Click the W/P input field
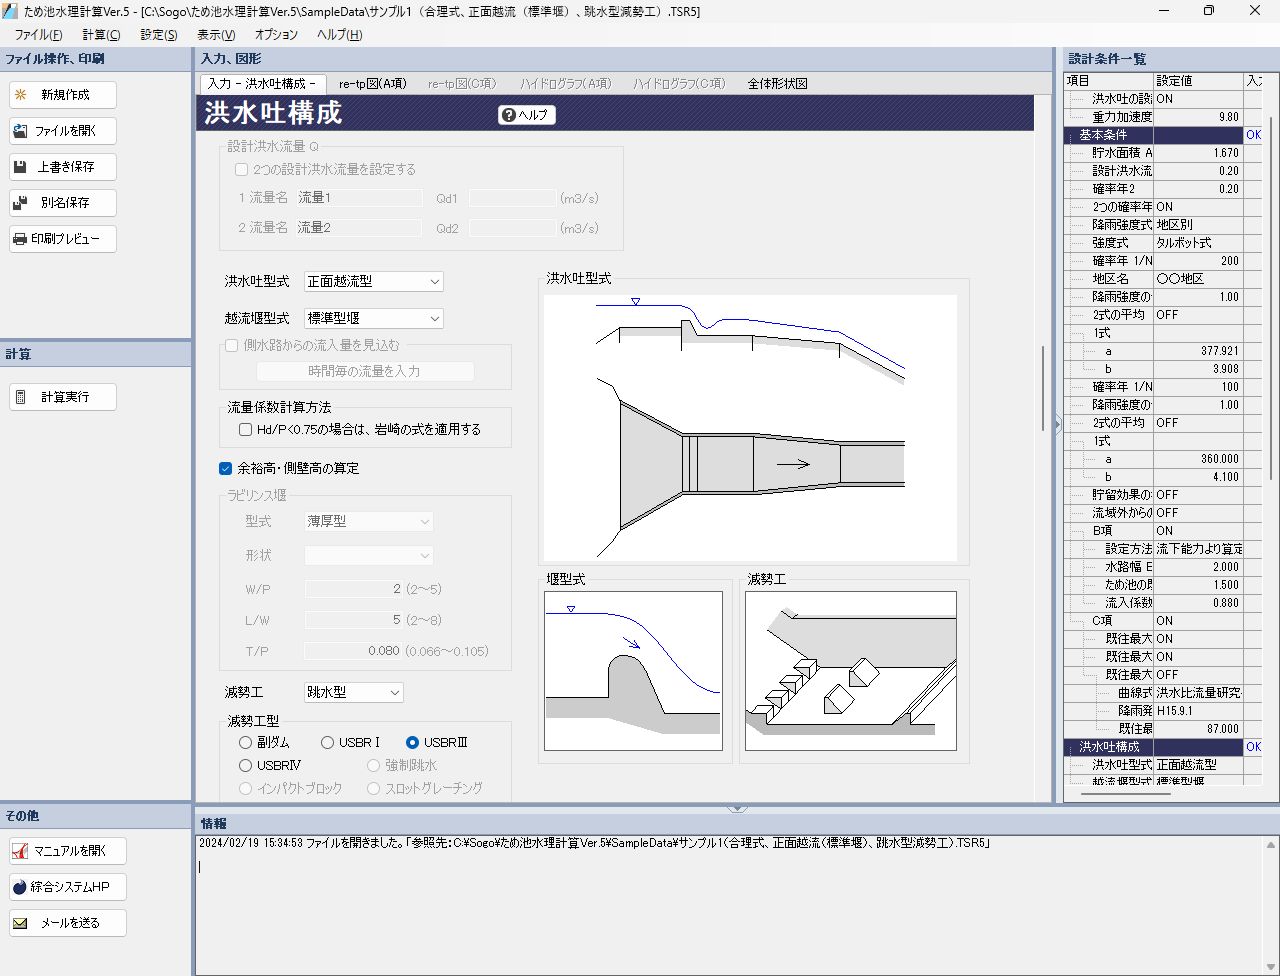The width and height of the screenshot is (1280, 976). 353,590
